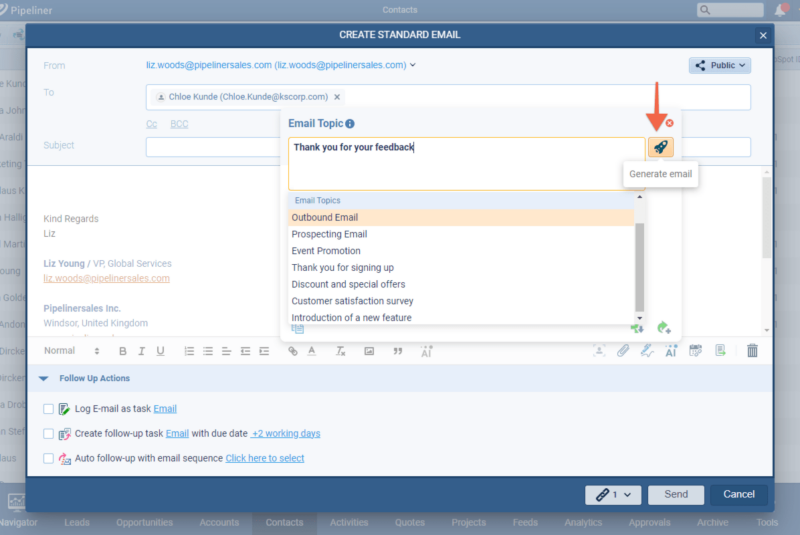This screenshot has height=535, width=800.
Task: Click the insert link icon
Action: tap(292, 351)
